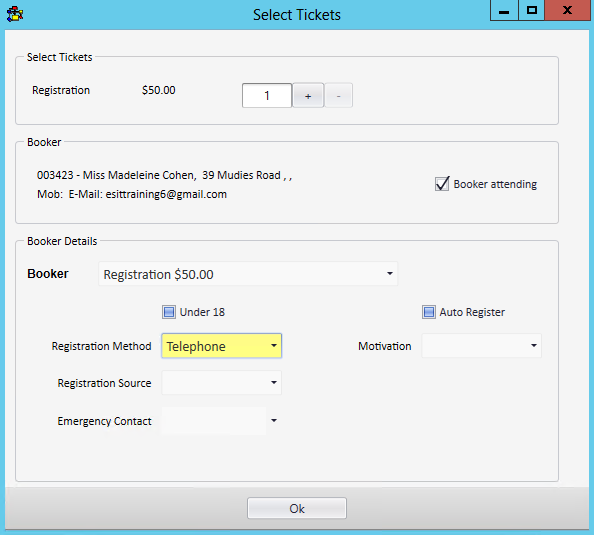Click the booker e-mail address line
The height and width of the screenshot is (535, 594).
pos(132,194)
